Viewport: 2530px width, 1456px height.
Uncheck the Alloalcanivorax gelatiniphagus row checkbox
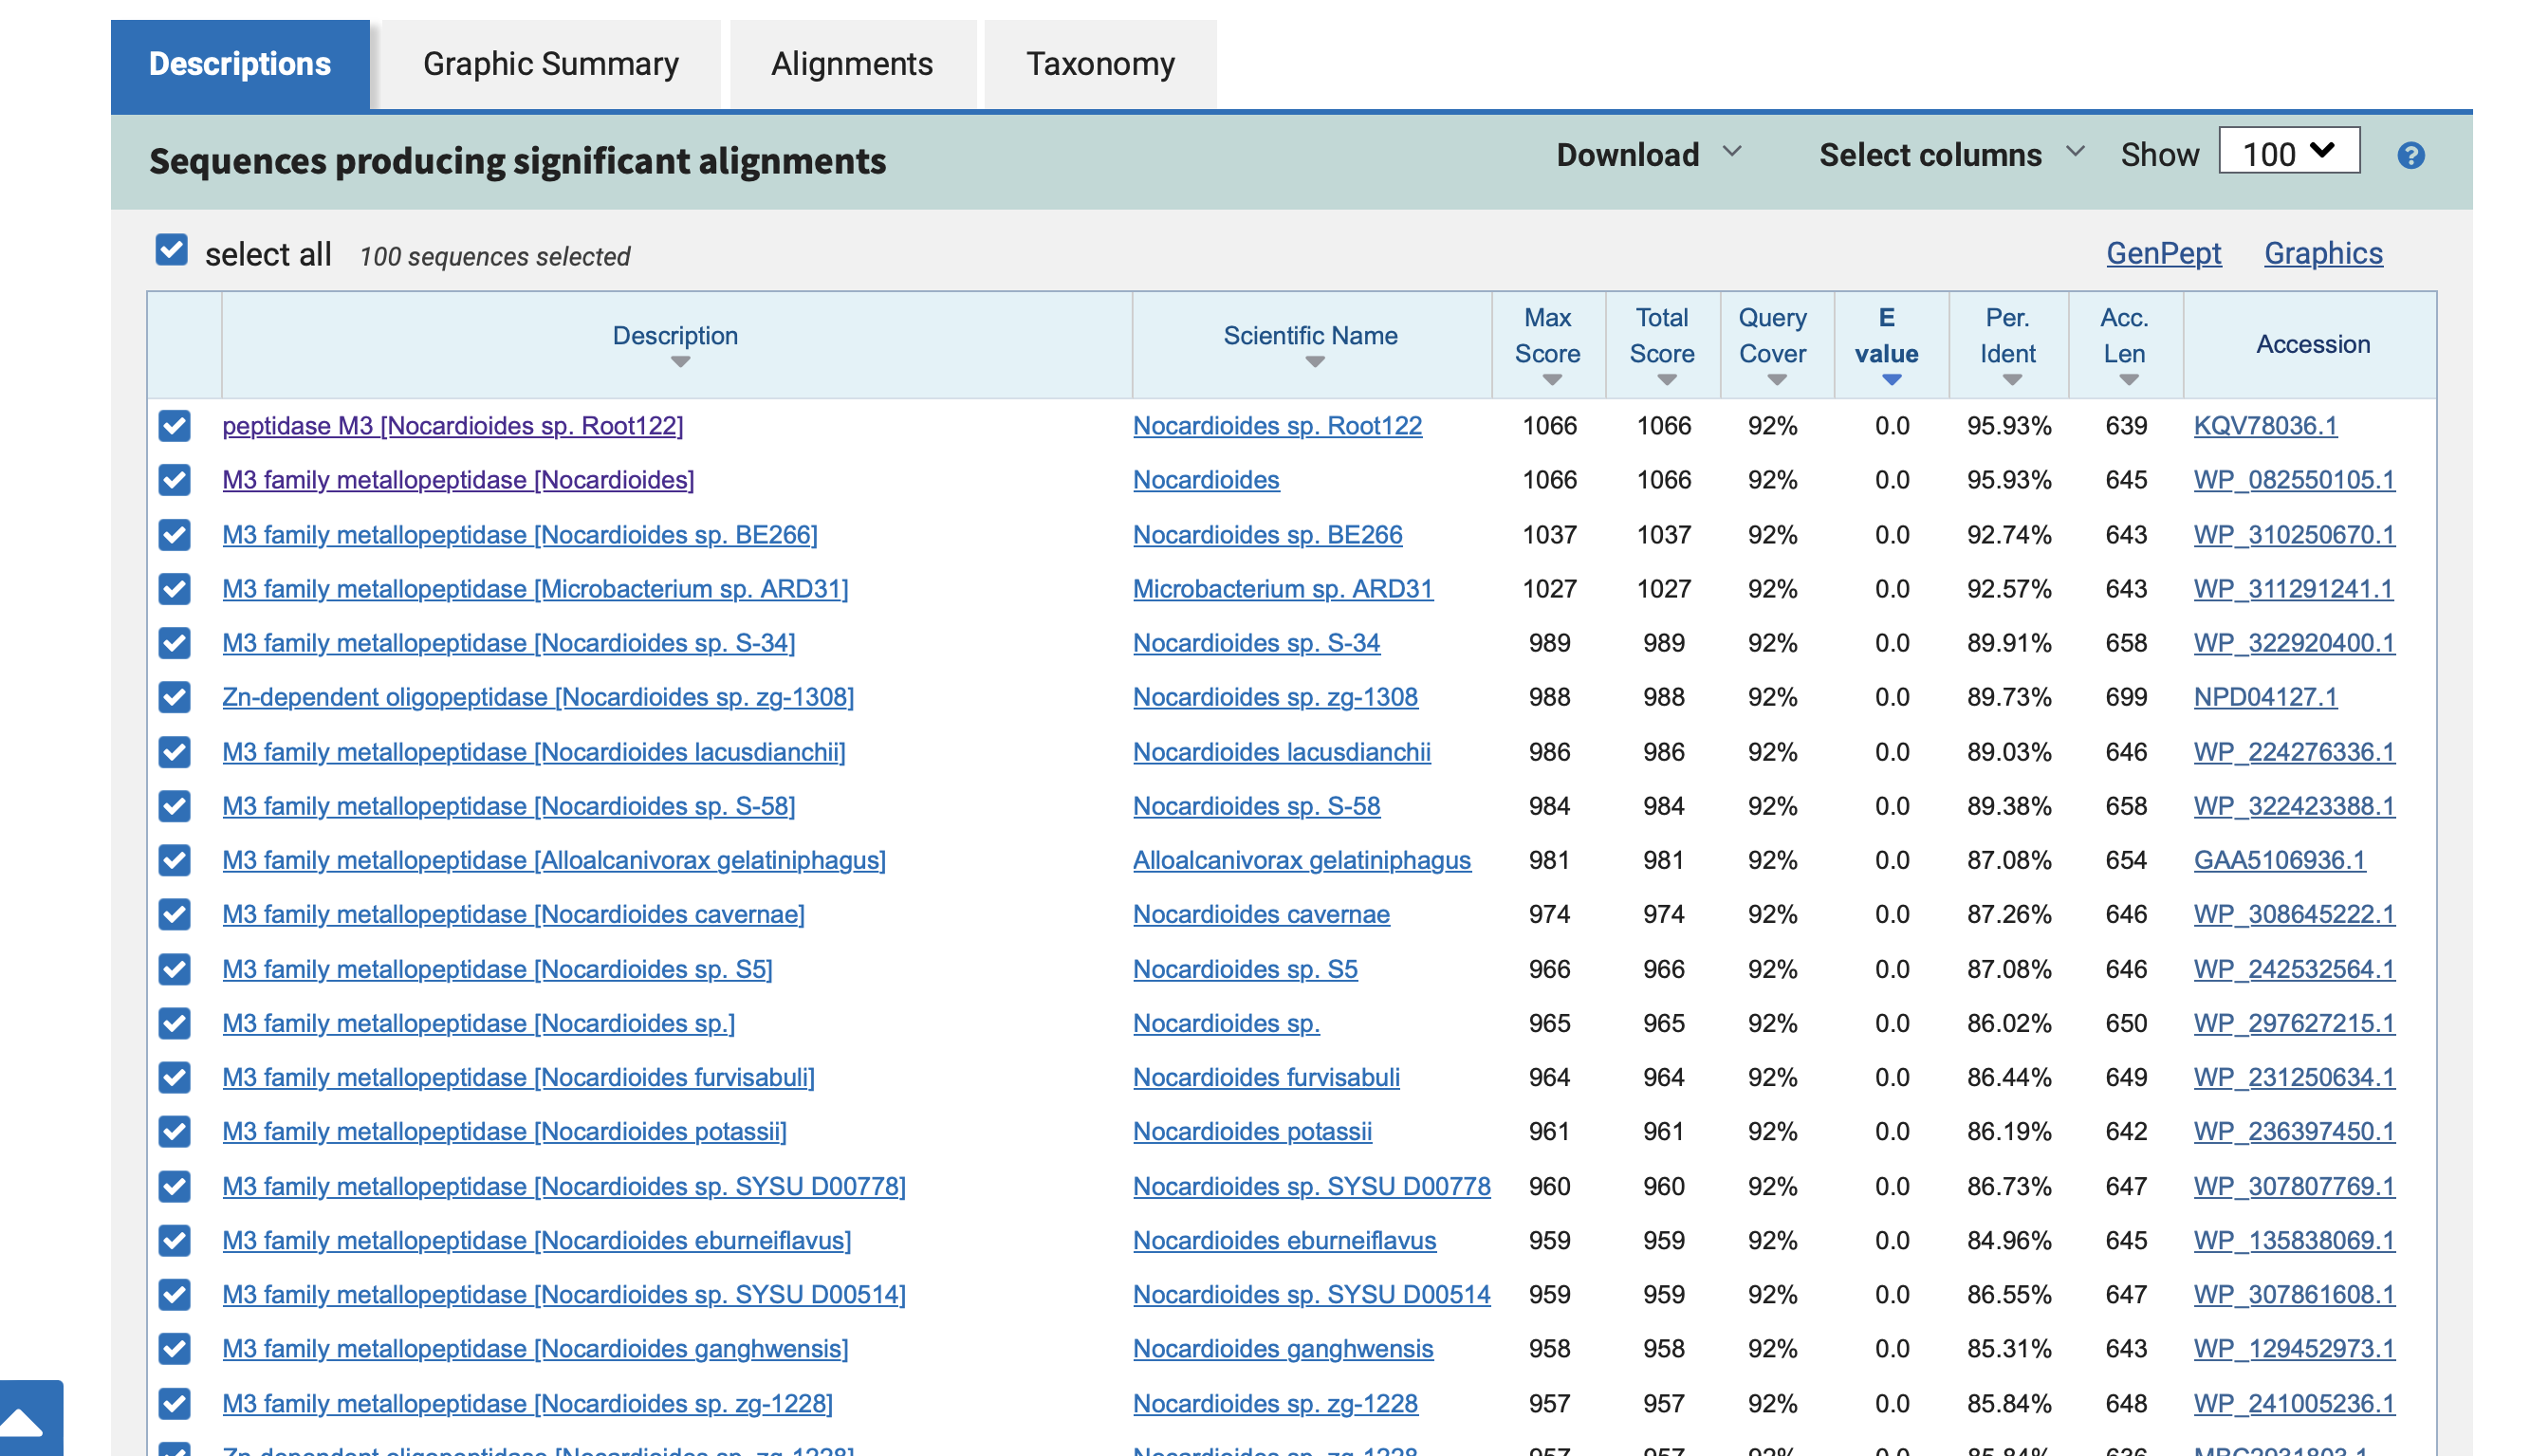174,860
